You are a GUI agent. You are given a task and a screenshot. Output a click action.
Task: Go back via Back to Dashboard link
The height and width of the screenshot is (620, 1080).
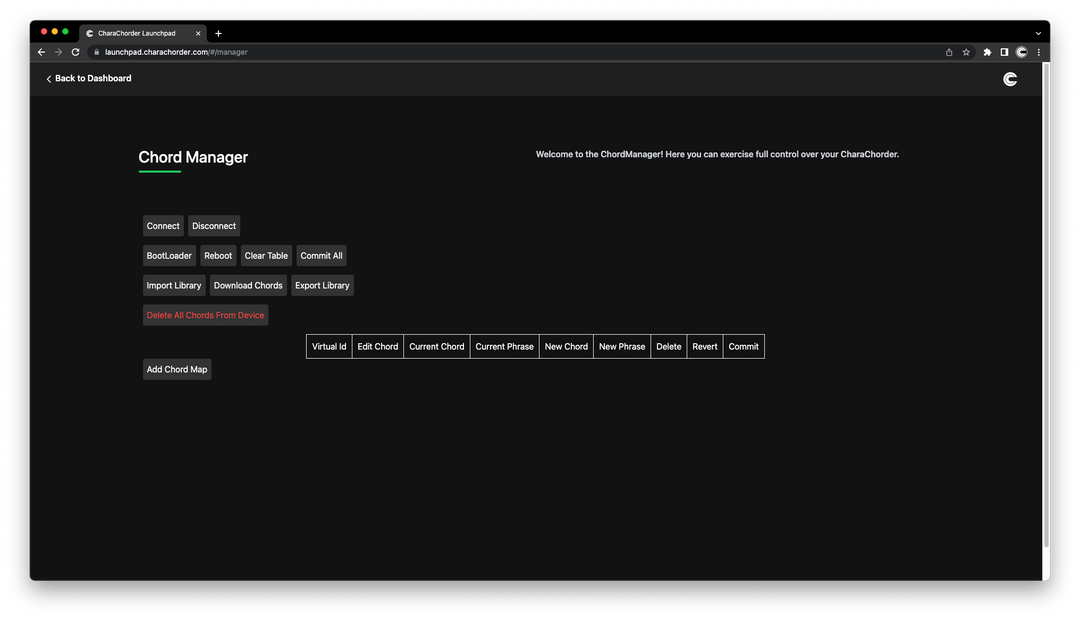(x=89, y=79)
